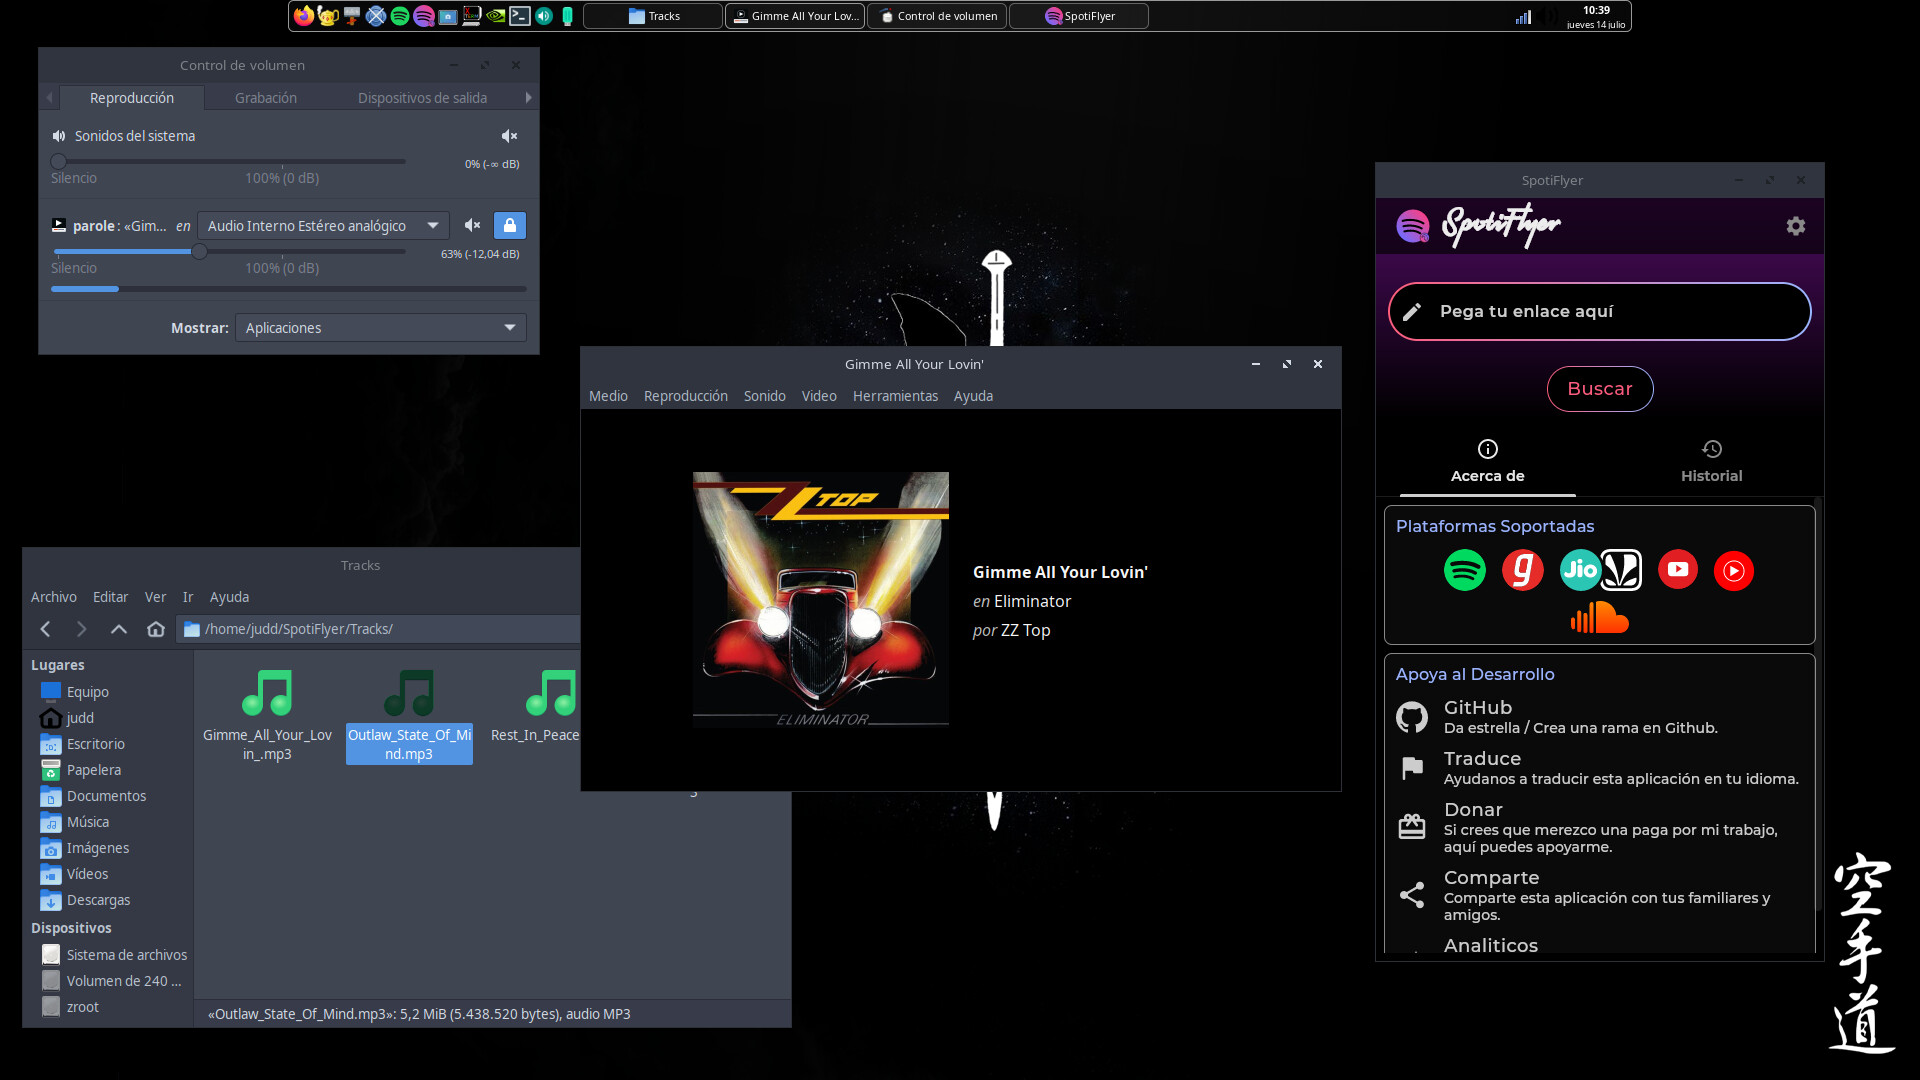The width and height of the screenshot is (1920, 1080).
Task: Open GitHub link in Apoya al Desarrollo
Action: coord(1599,717)
